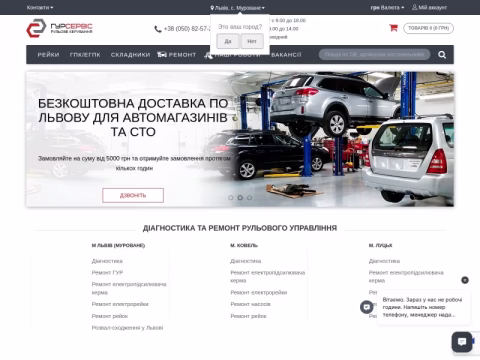Open Діагностика under м. Луцьк
480x360 pixels.
click(384, 261)
